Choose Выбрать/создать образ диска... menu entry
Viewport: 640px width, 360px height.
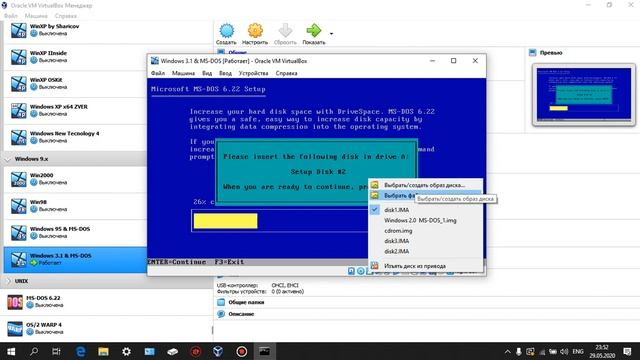point(425,185)
